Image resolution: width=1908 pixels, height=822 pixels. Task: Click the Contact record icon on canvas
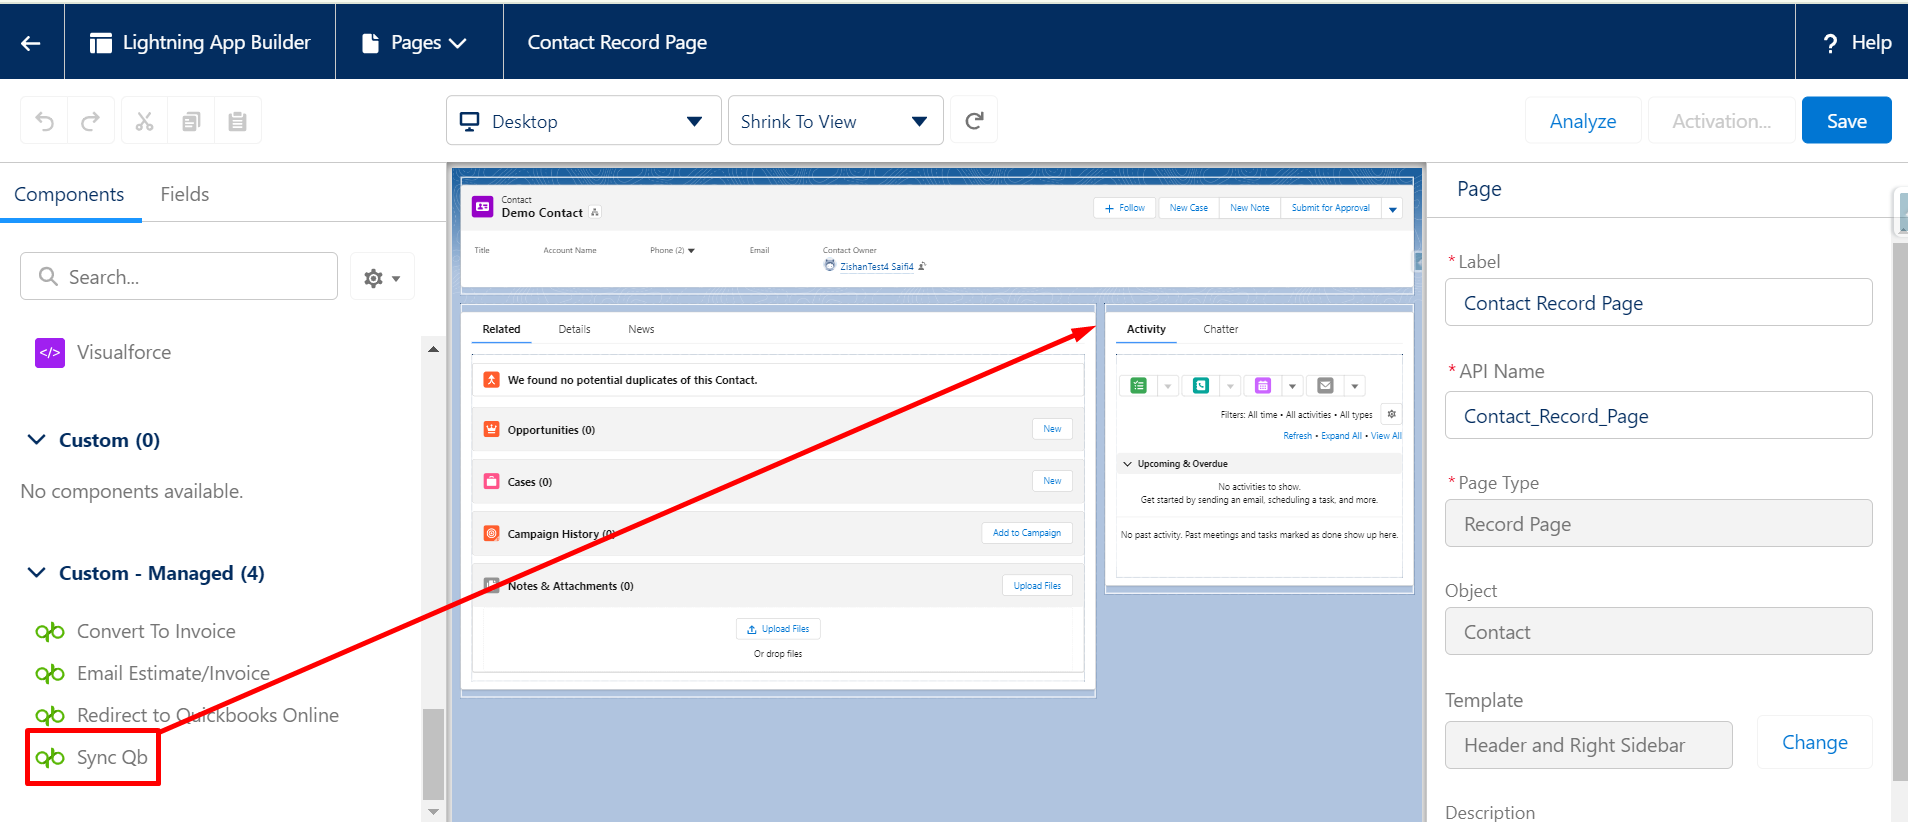coord(483,206)
